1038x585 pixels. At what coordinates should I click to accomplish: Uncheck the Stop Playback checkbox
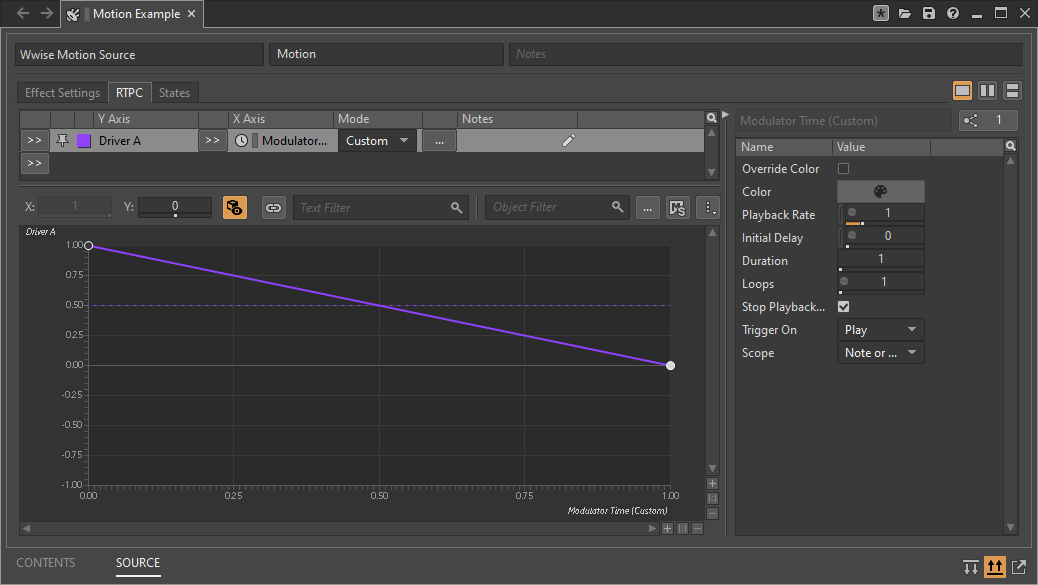click(843, 307)
